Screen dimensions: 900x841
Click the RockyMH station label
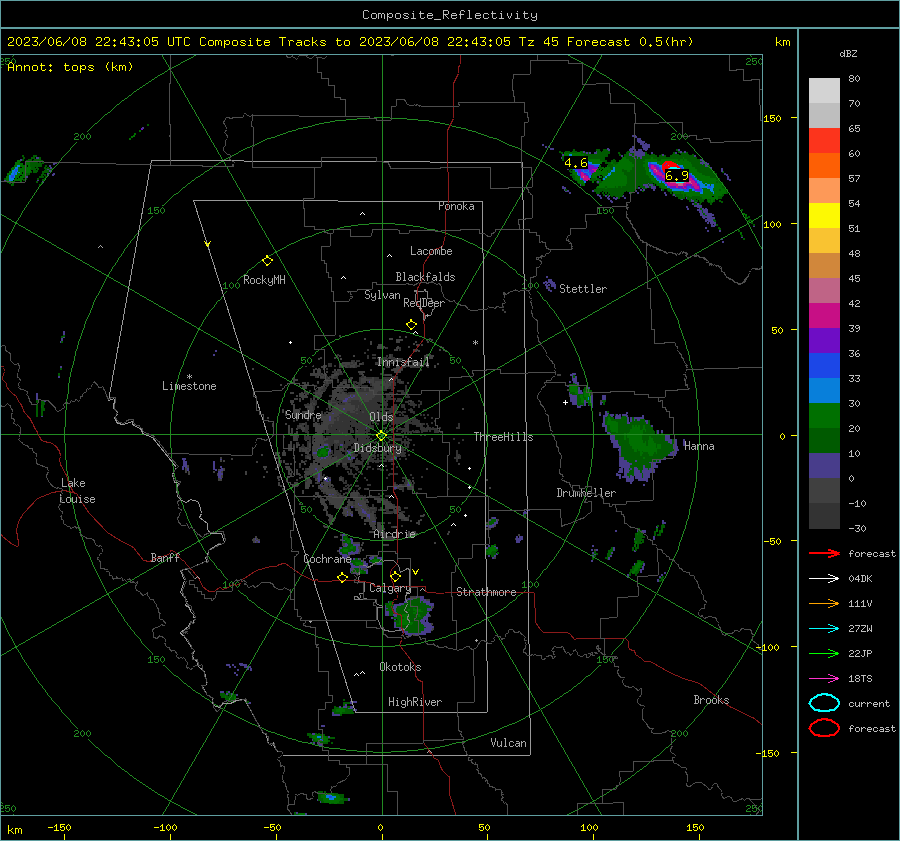264,280
